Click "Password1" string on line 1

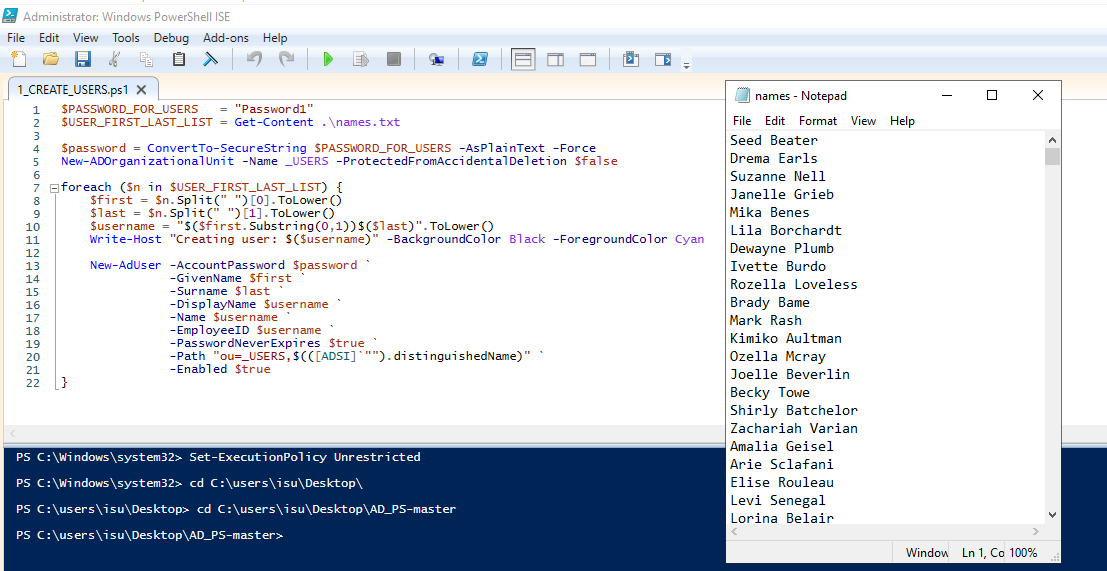[x=273, y=109]
